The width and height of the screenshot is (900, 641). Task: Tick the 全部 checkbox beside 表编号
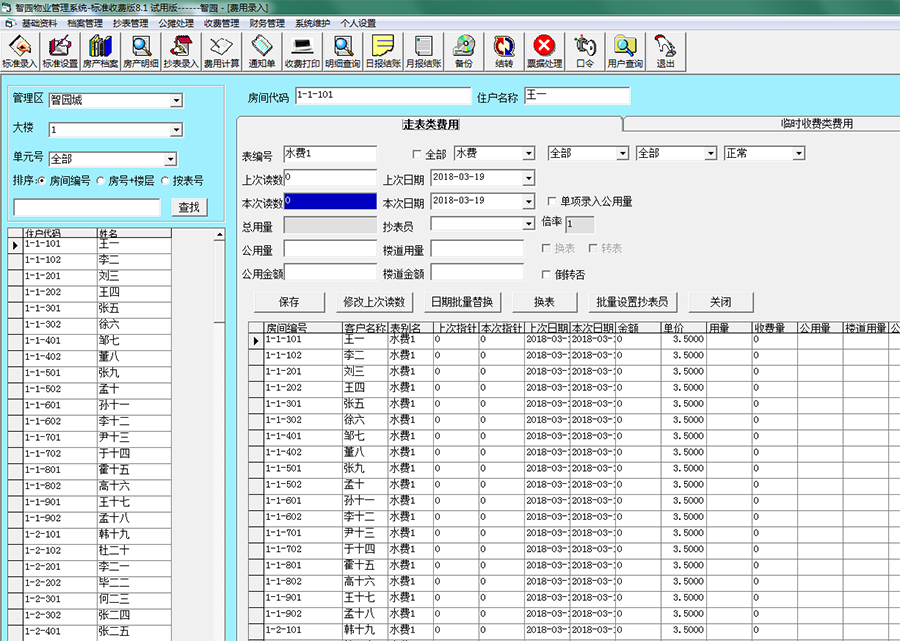coord(417,154)
